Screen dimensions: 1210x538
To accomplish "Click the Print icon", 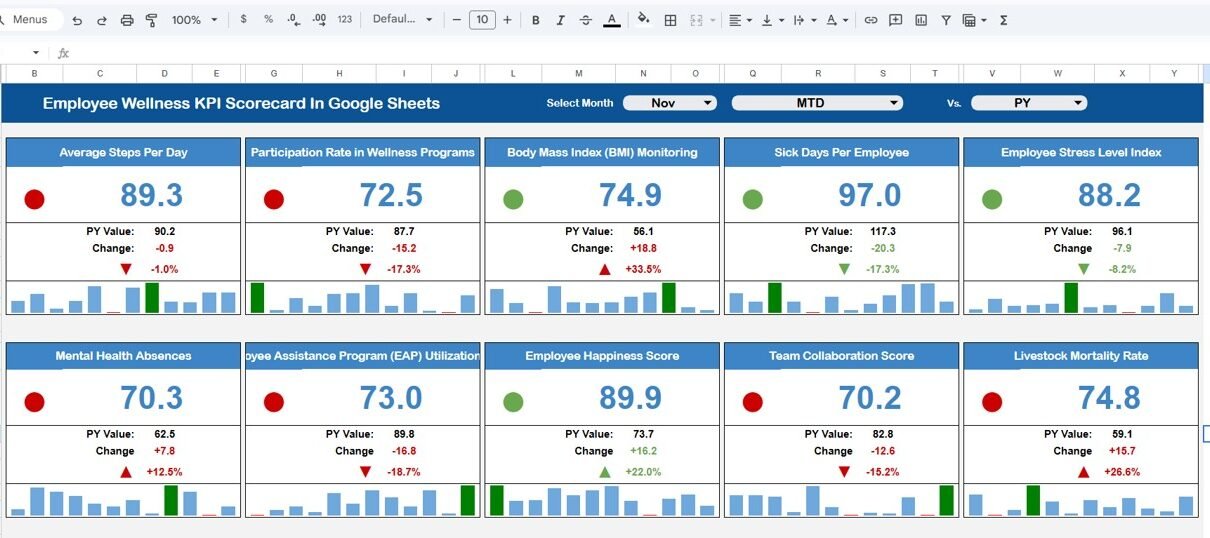I will tap(127, 20).
